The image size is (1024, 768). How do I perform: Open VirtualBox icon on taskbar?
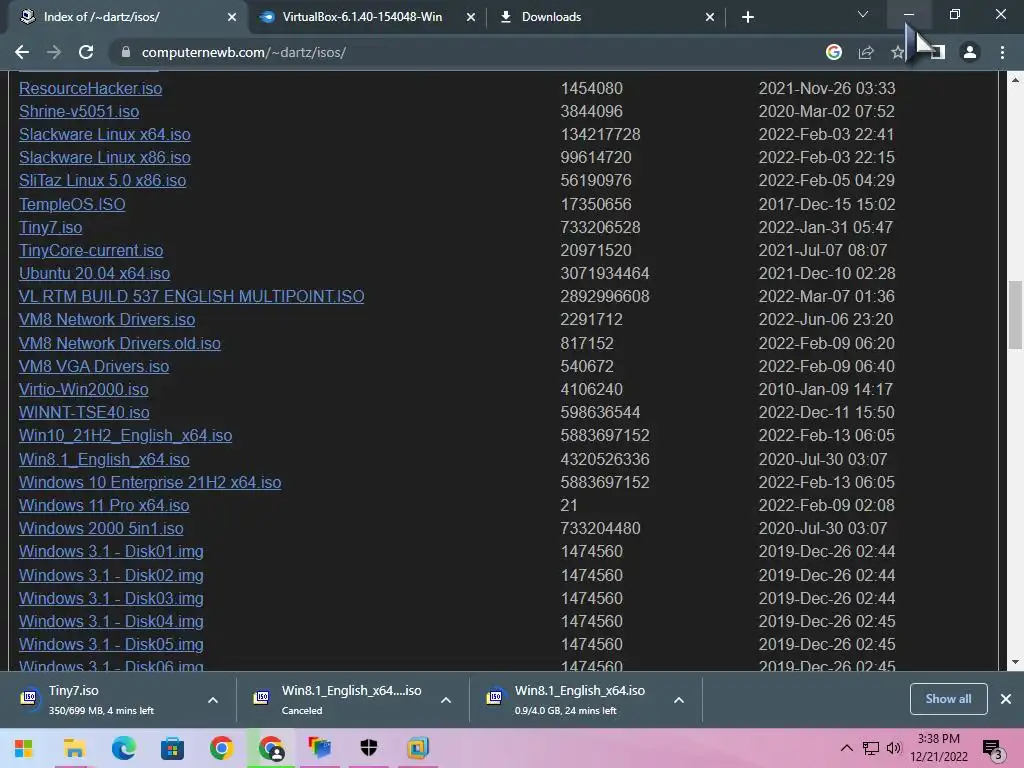tap(418, 748)
